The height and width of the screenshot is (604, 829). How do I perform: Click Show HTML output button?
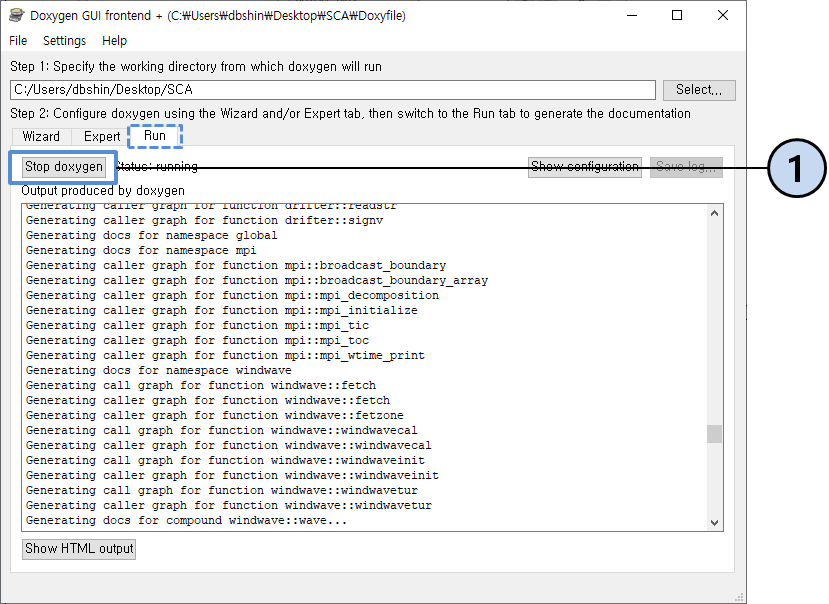coord(79,548)
